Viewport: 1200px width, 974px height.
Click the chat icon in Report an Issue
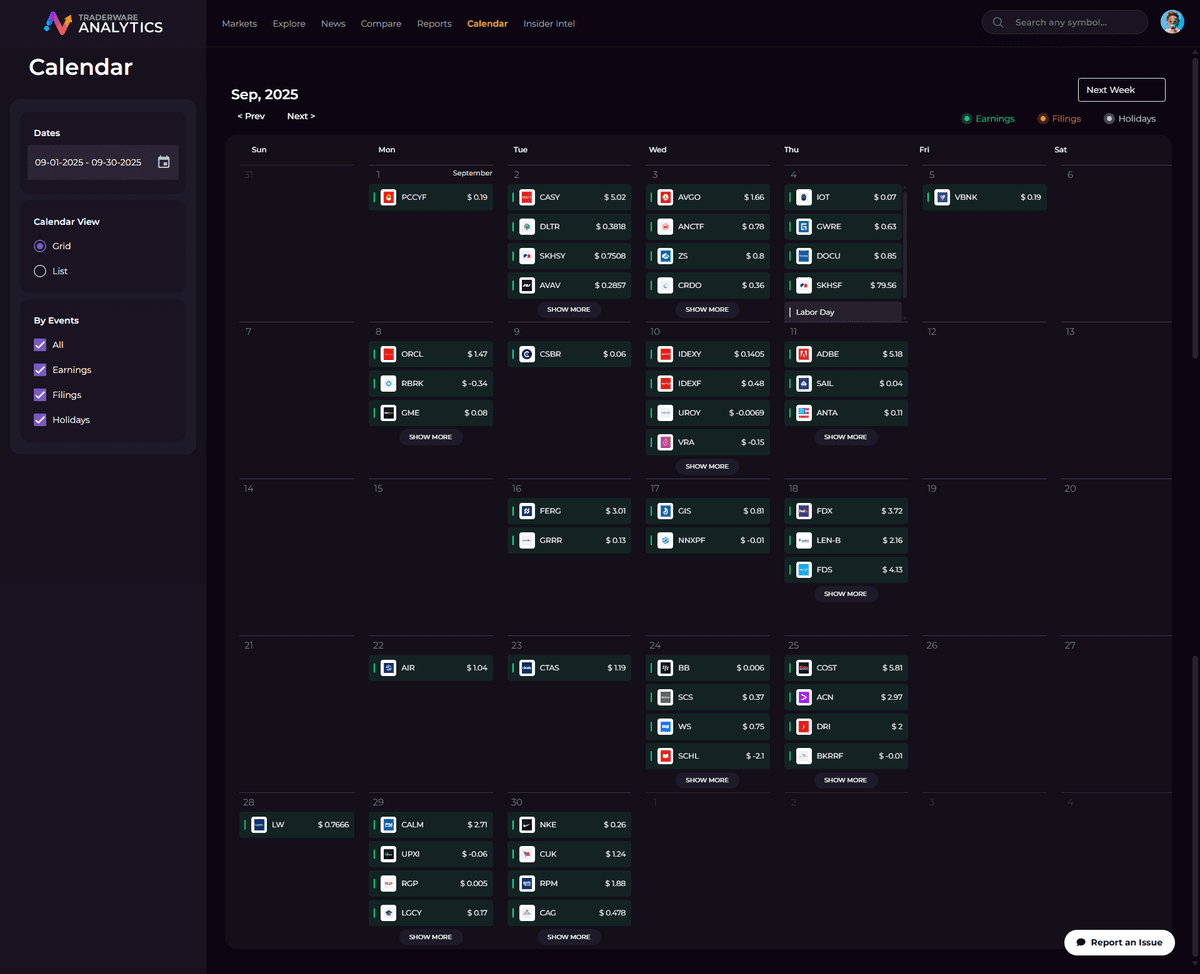click(1081, 942)
